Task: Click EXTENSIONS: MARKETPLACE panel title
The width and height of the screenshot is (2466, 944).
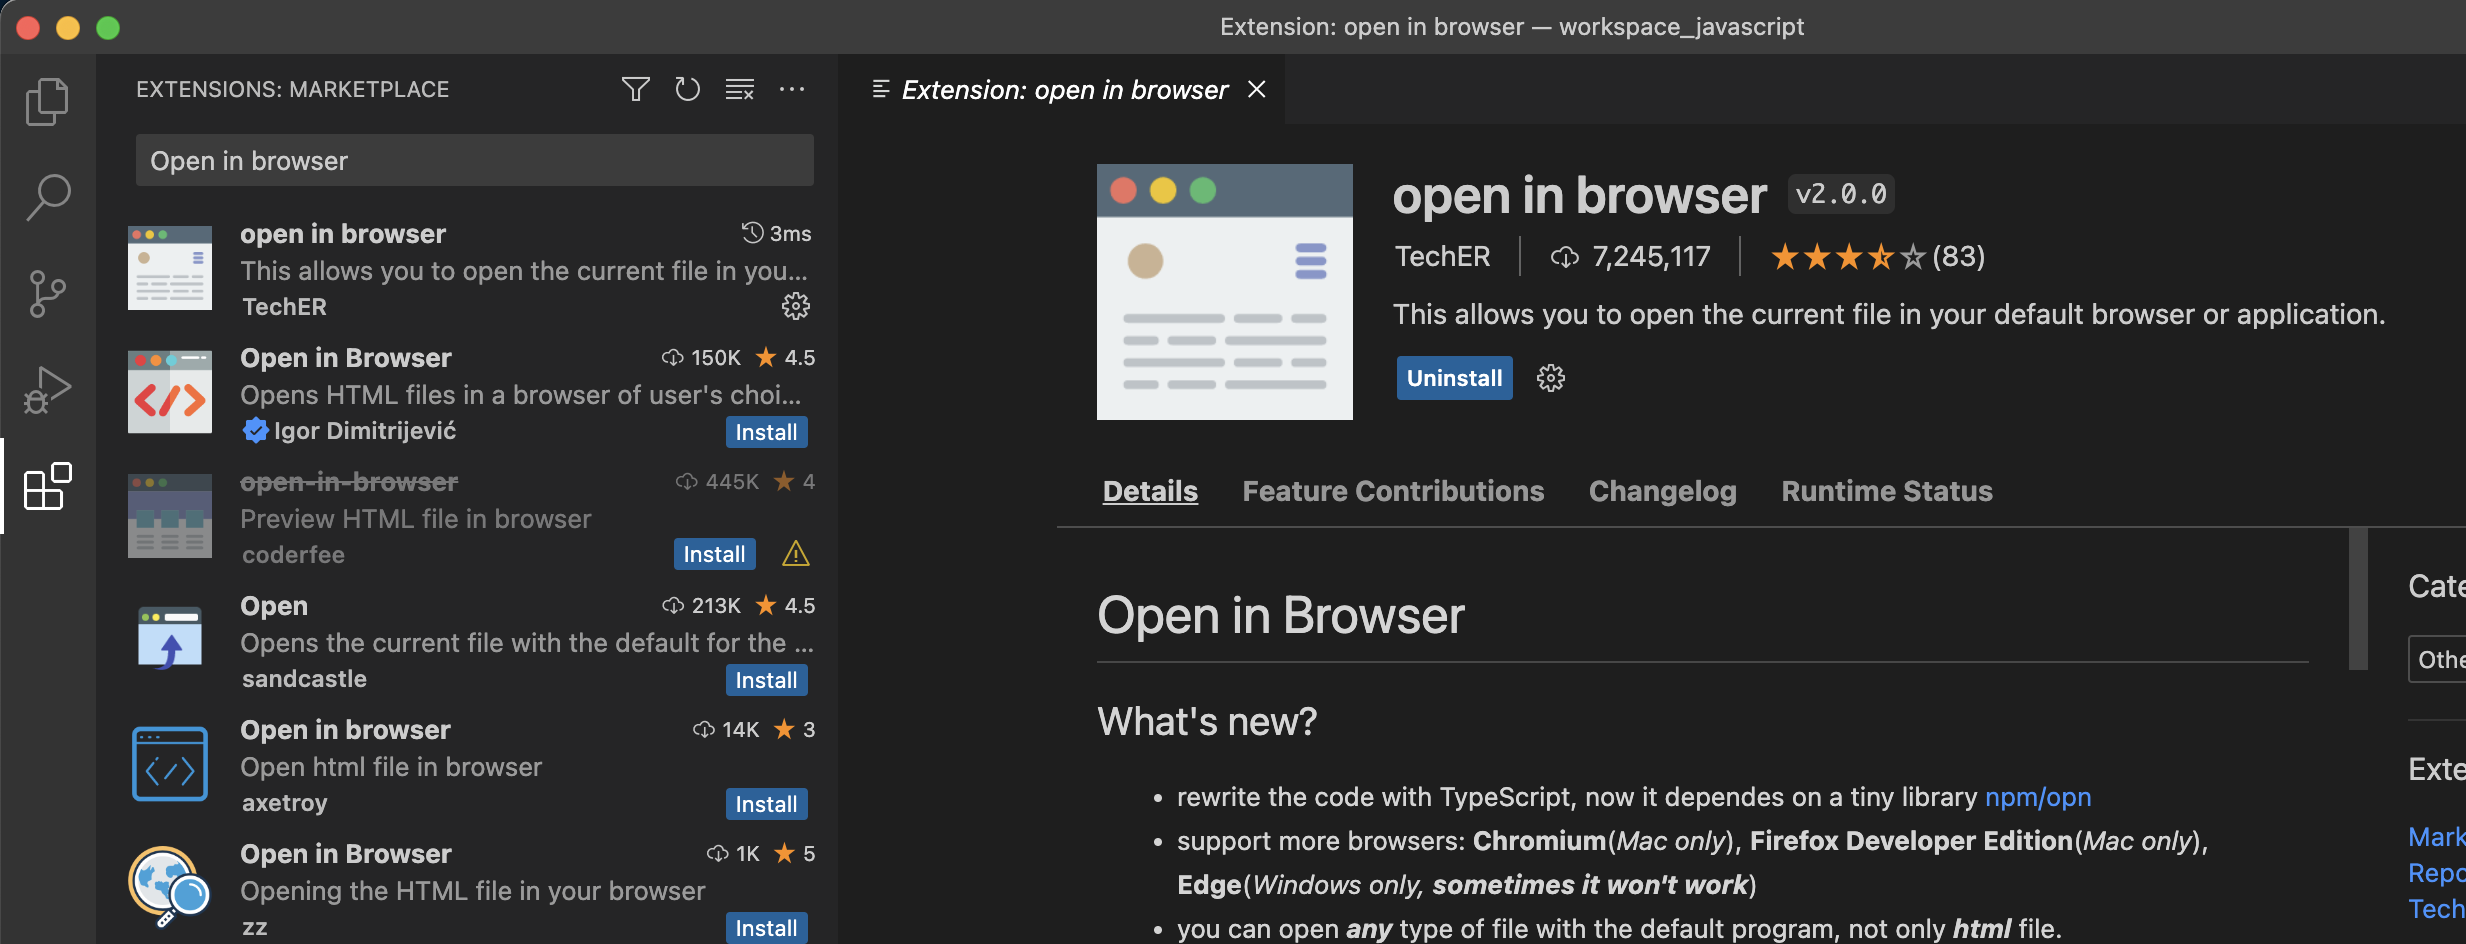Action: (x=293, y=89)
